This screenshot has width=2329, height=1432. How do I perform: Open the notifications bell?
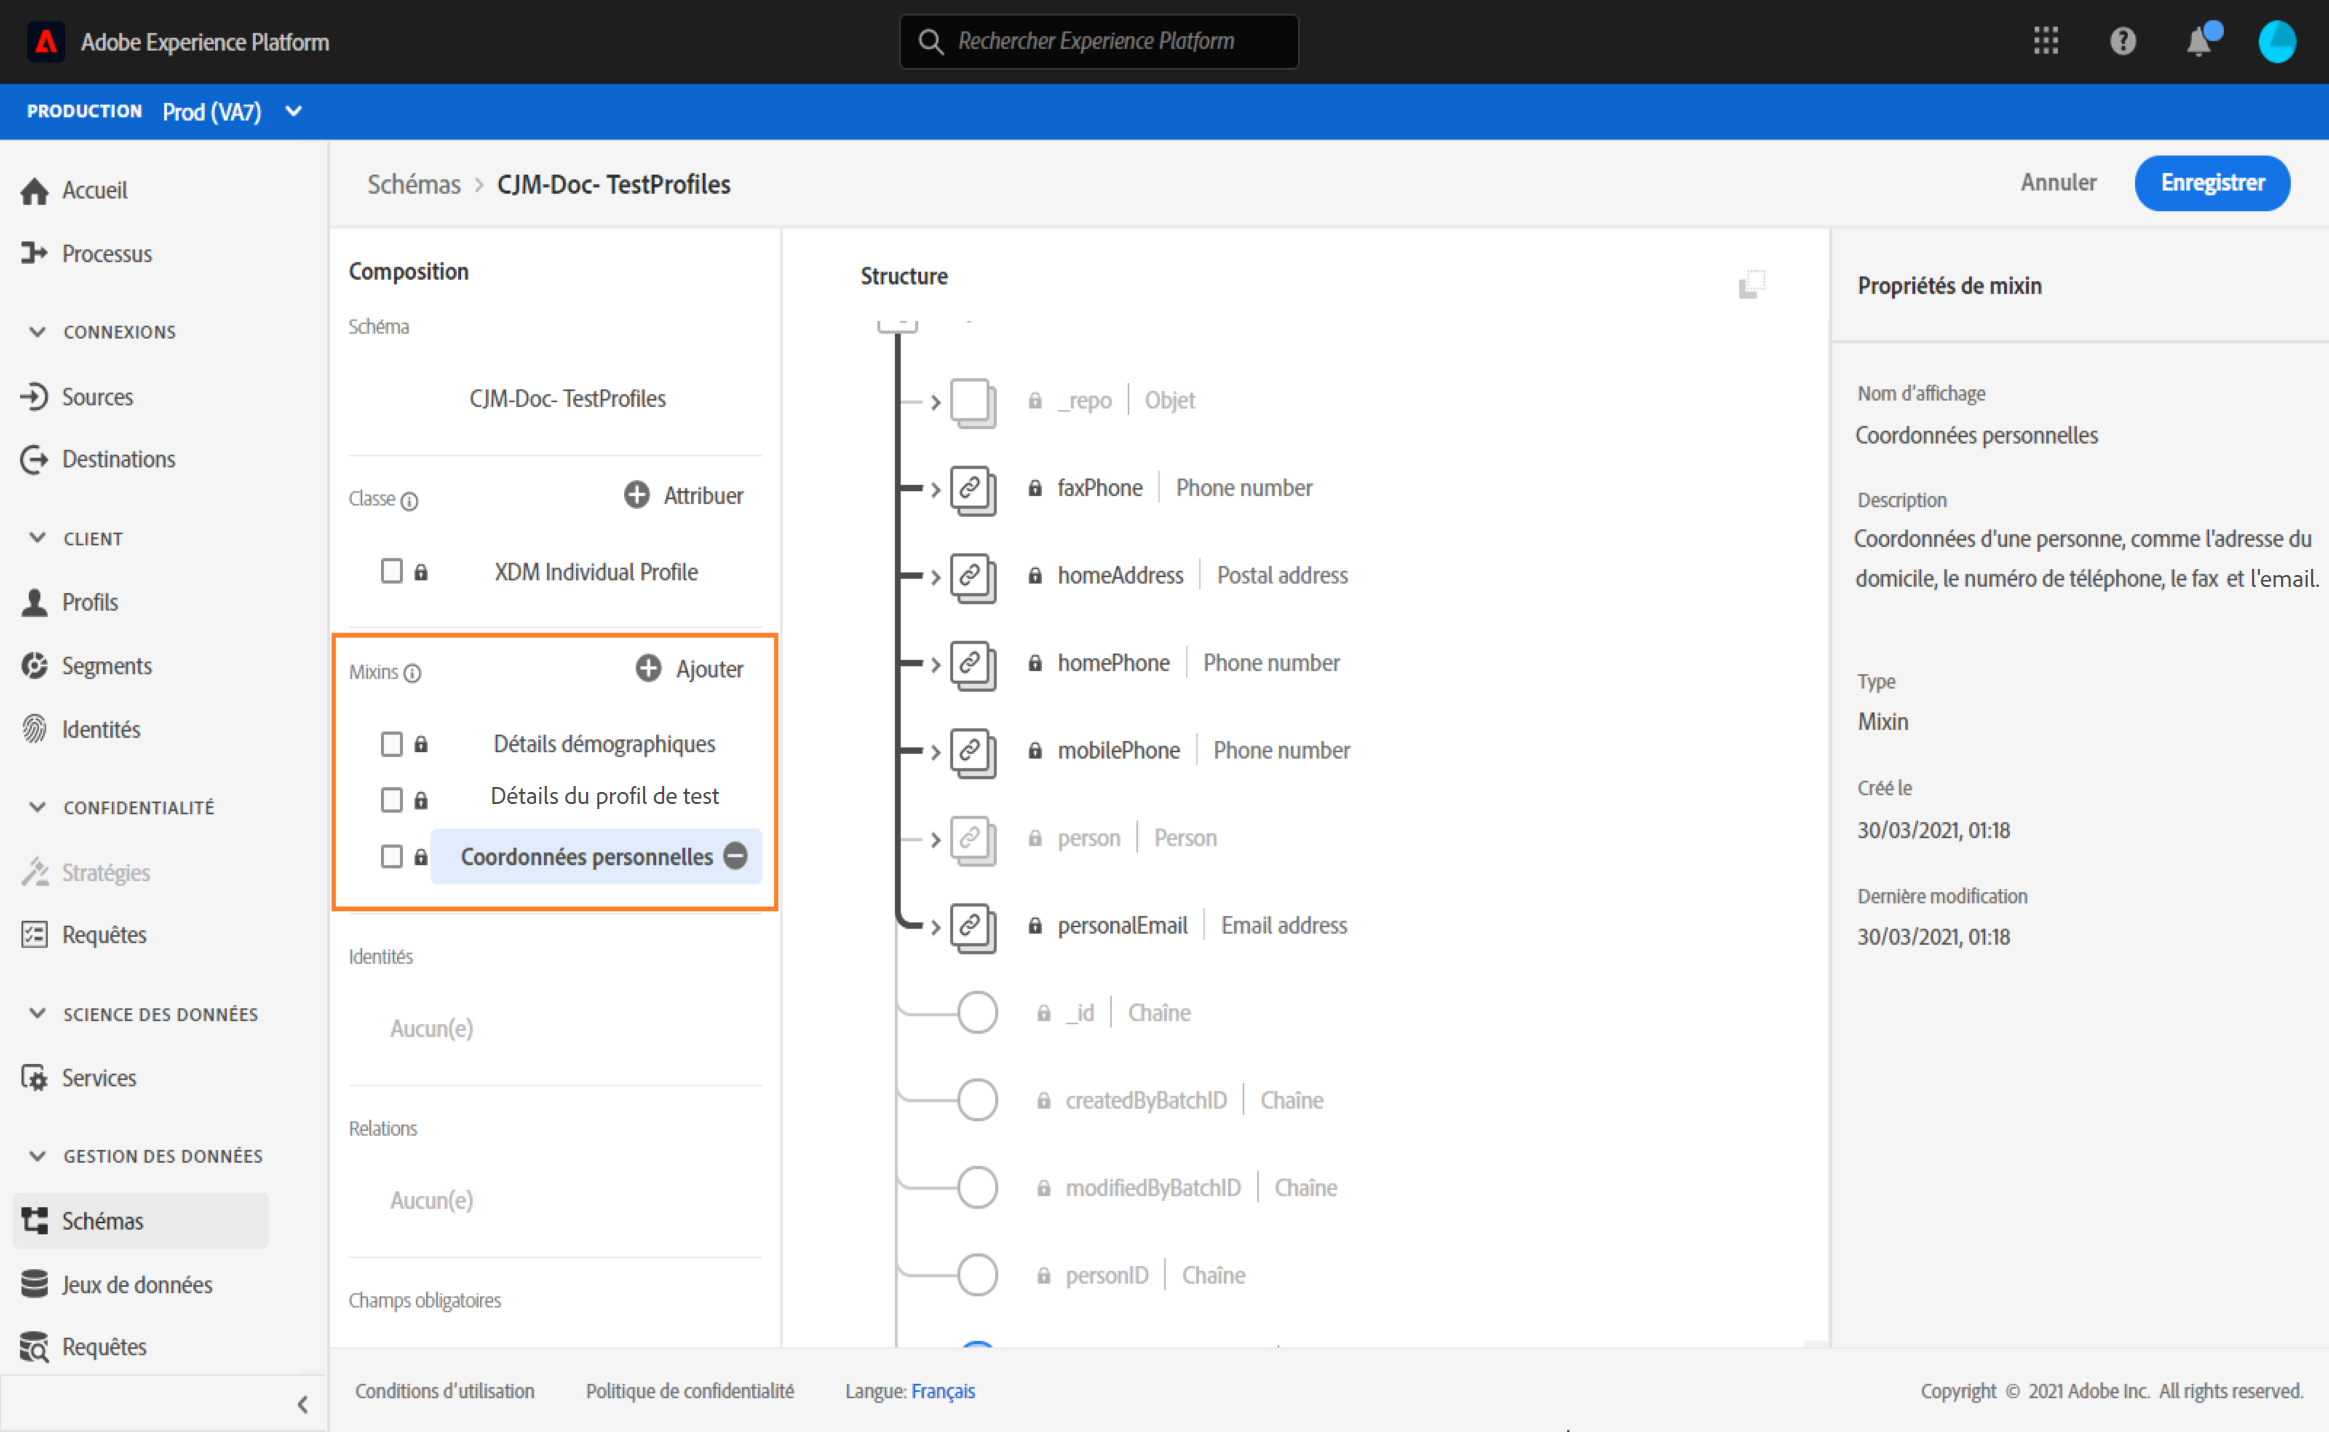(2198, 41)
